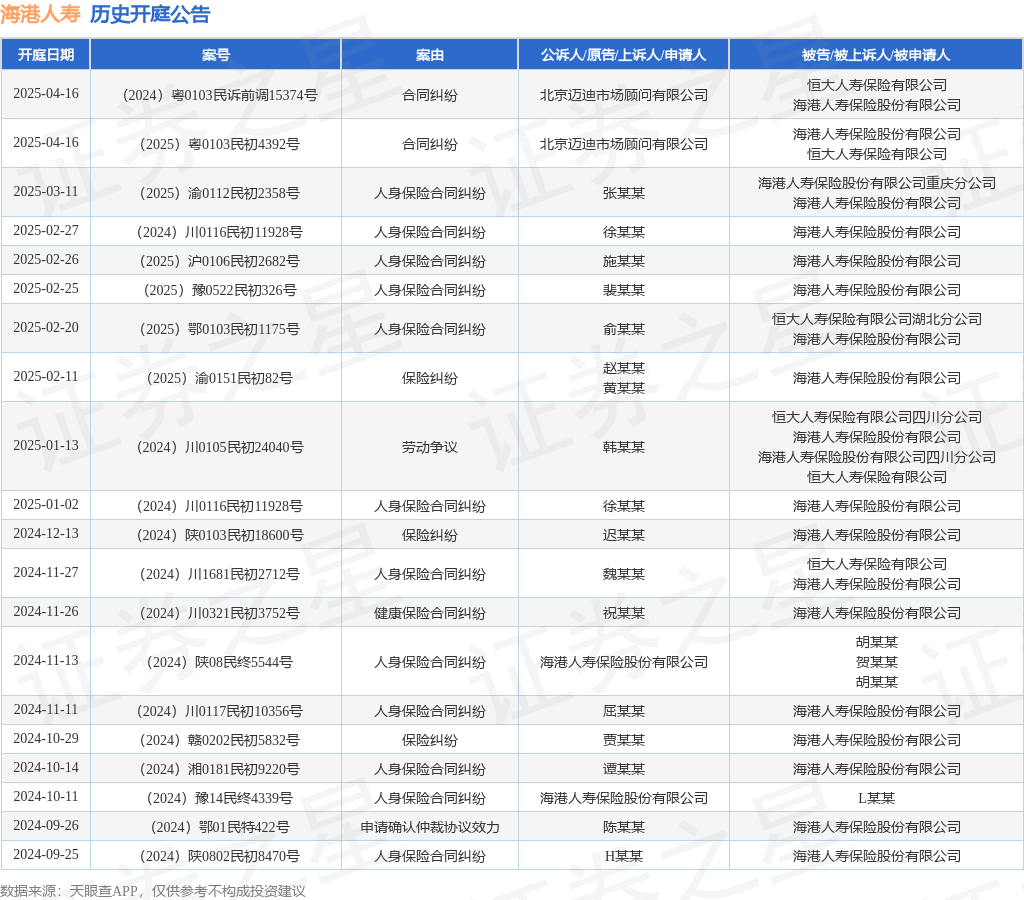Viewport: 1024px width, 900px height.
Task: Click the 申请确认仲裁协议效力 cell
Action: click(430, 828)
